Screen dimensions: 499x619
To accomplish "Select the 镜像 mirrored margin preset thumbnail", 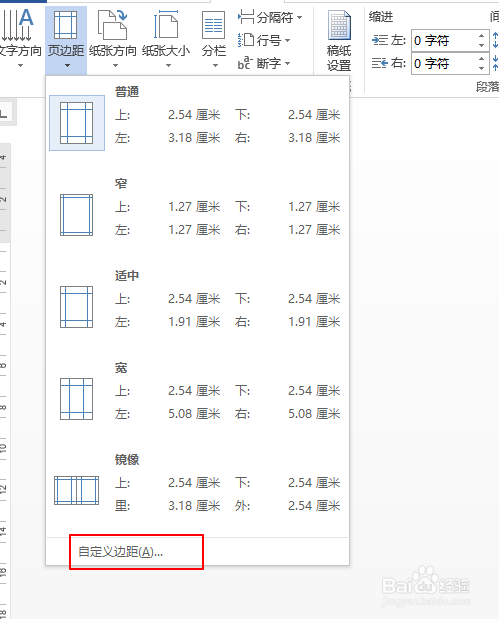I will pos(77,490).
